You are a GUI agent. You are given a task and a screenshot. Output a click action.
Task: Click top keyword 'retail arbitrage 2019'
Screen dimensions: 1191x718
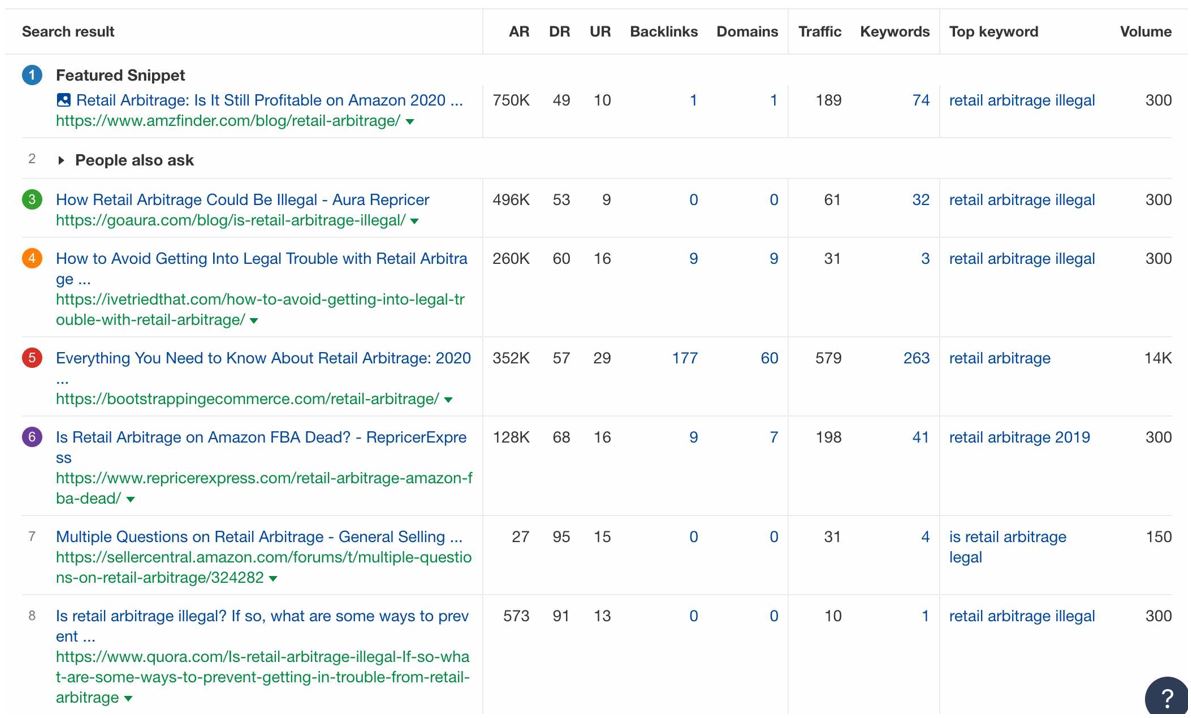coord(1019,437)
